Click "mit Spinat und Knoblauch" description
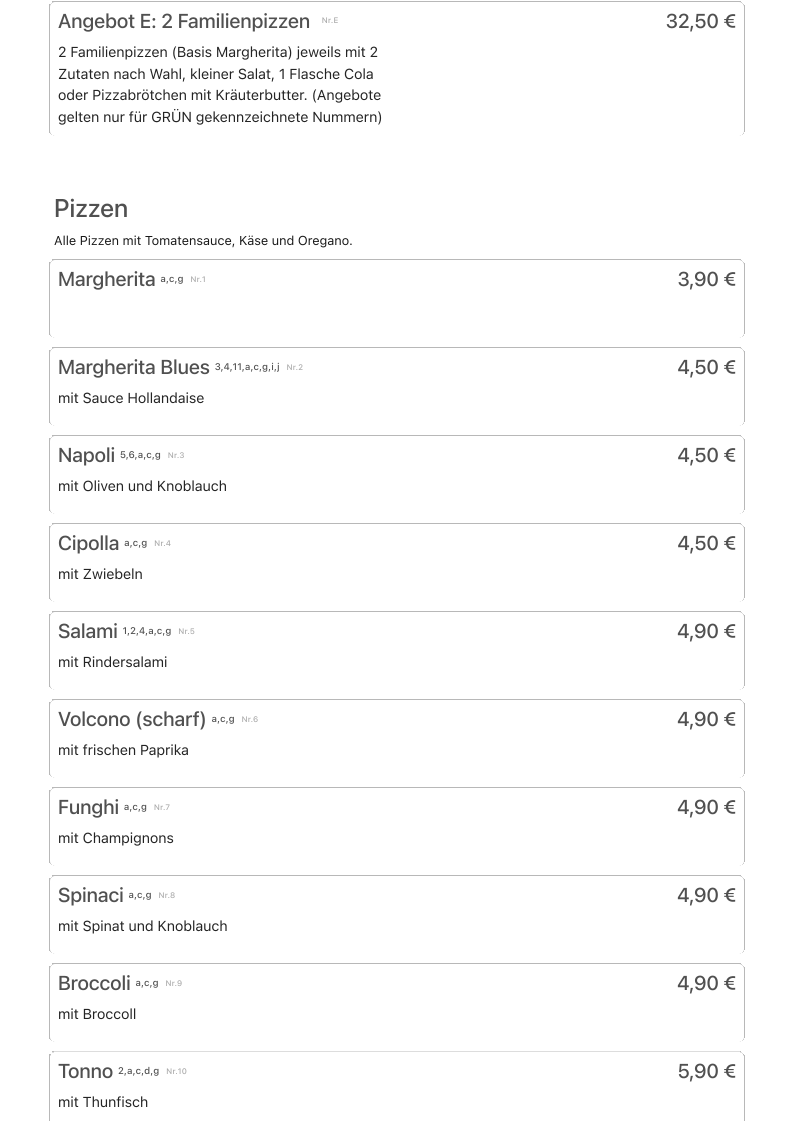 coord(142,926)
